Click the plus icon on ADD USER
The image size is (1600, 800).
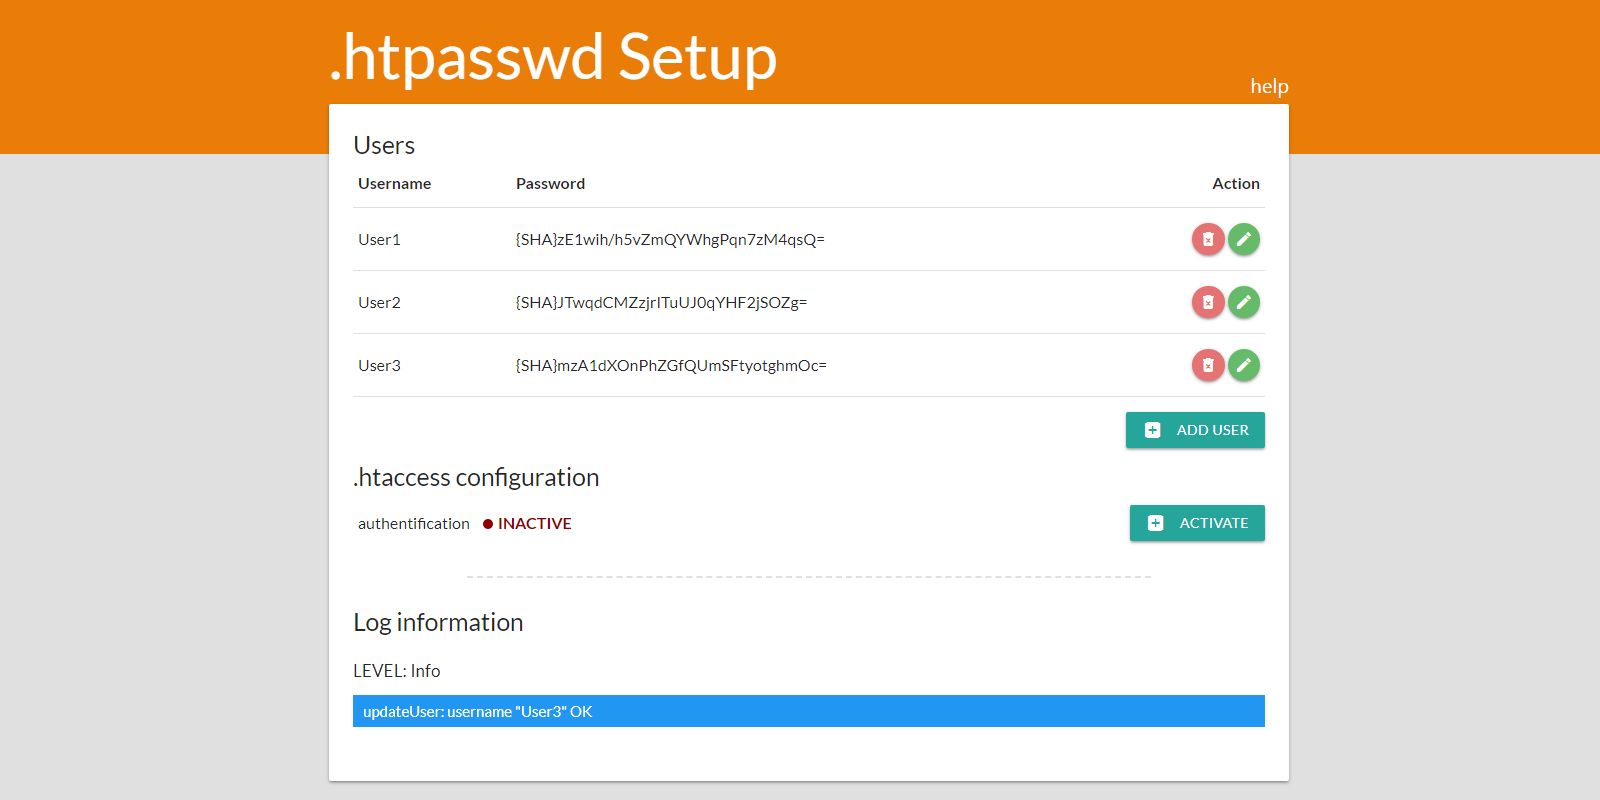click(x=1153, y=430)
